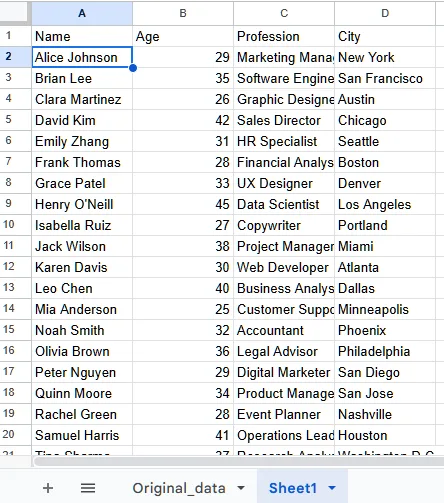This screenshot has width=444, height=503.
Task: Select the Noah Smith cell
Action: 82,330
